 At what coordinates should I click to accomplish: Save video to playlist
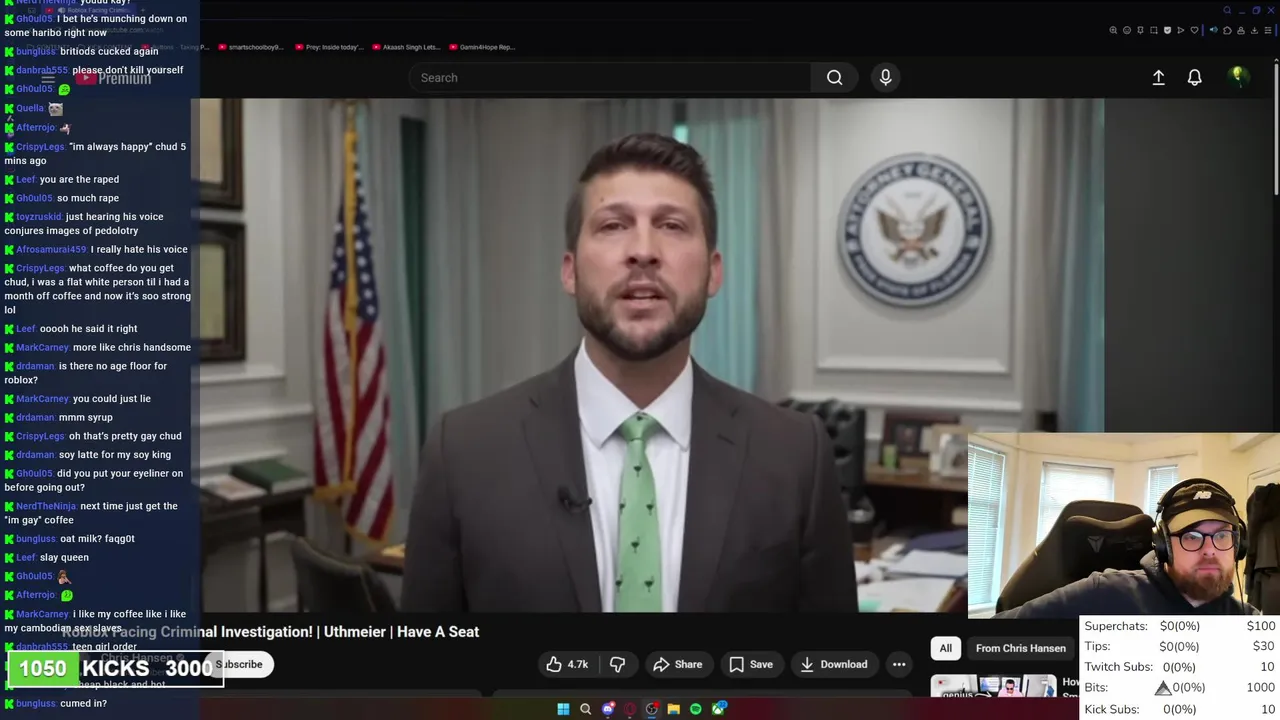tap(750, 664)
